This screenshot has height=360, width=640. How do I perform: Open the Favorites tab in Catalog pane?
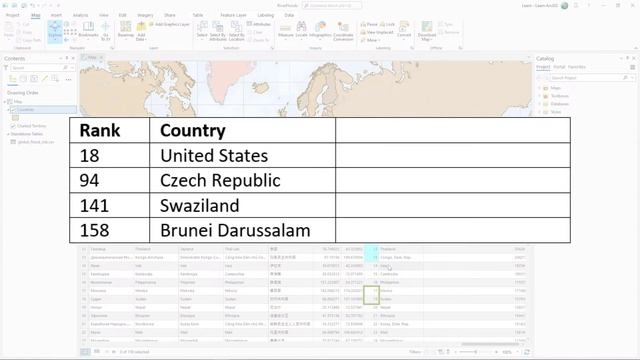tap(577, 67)
